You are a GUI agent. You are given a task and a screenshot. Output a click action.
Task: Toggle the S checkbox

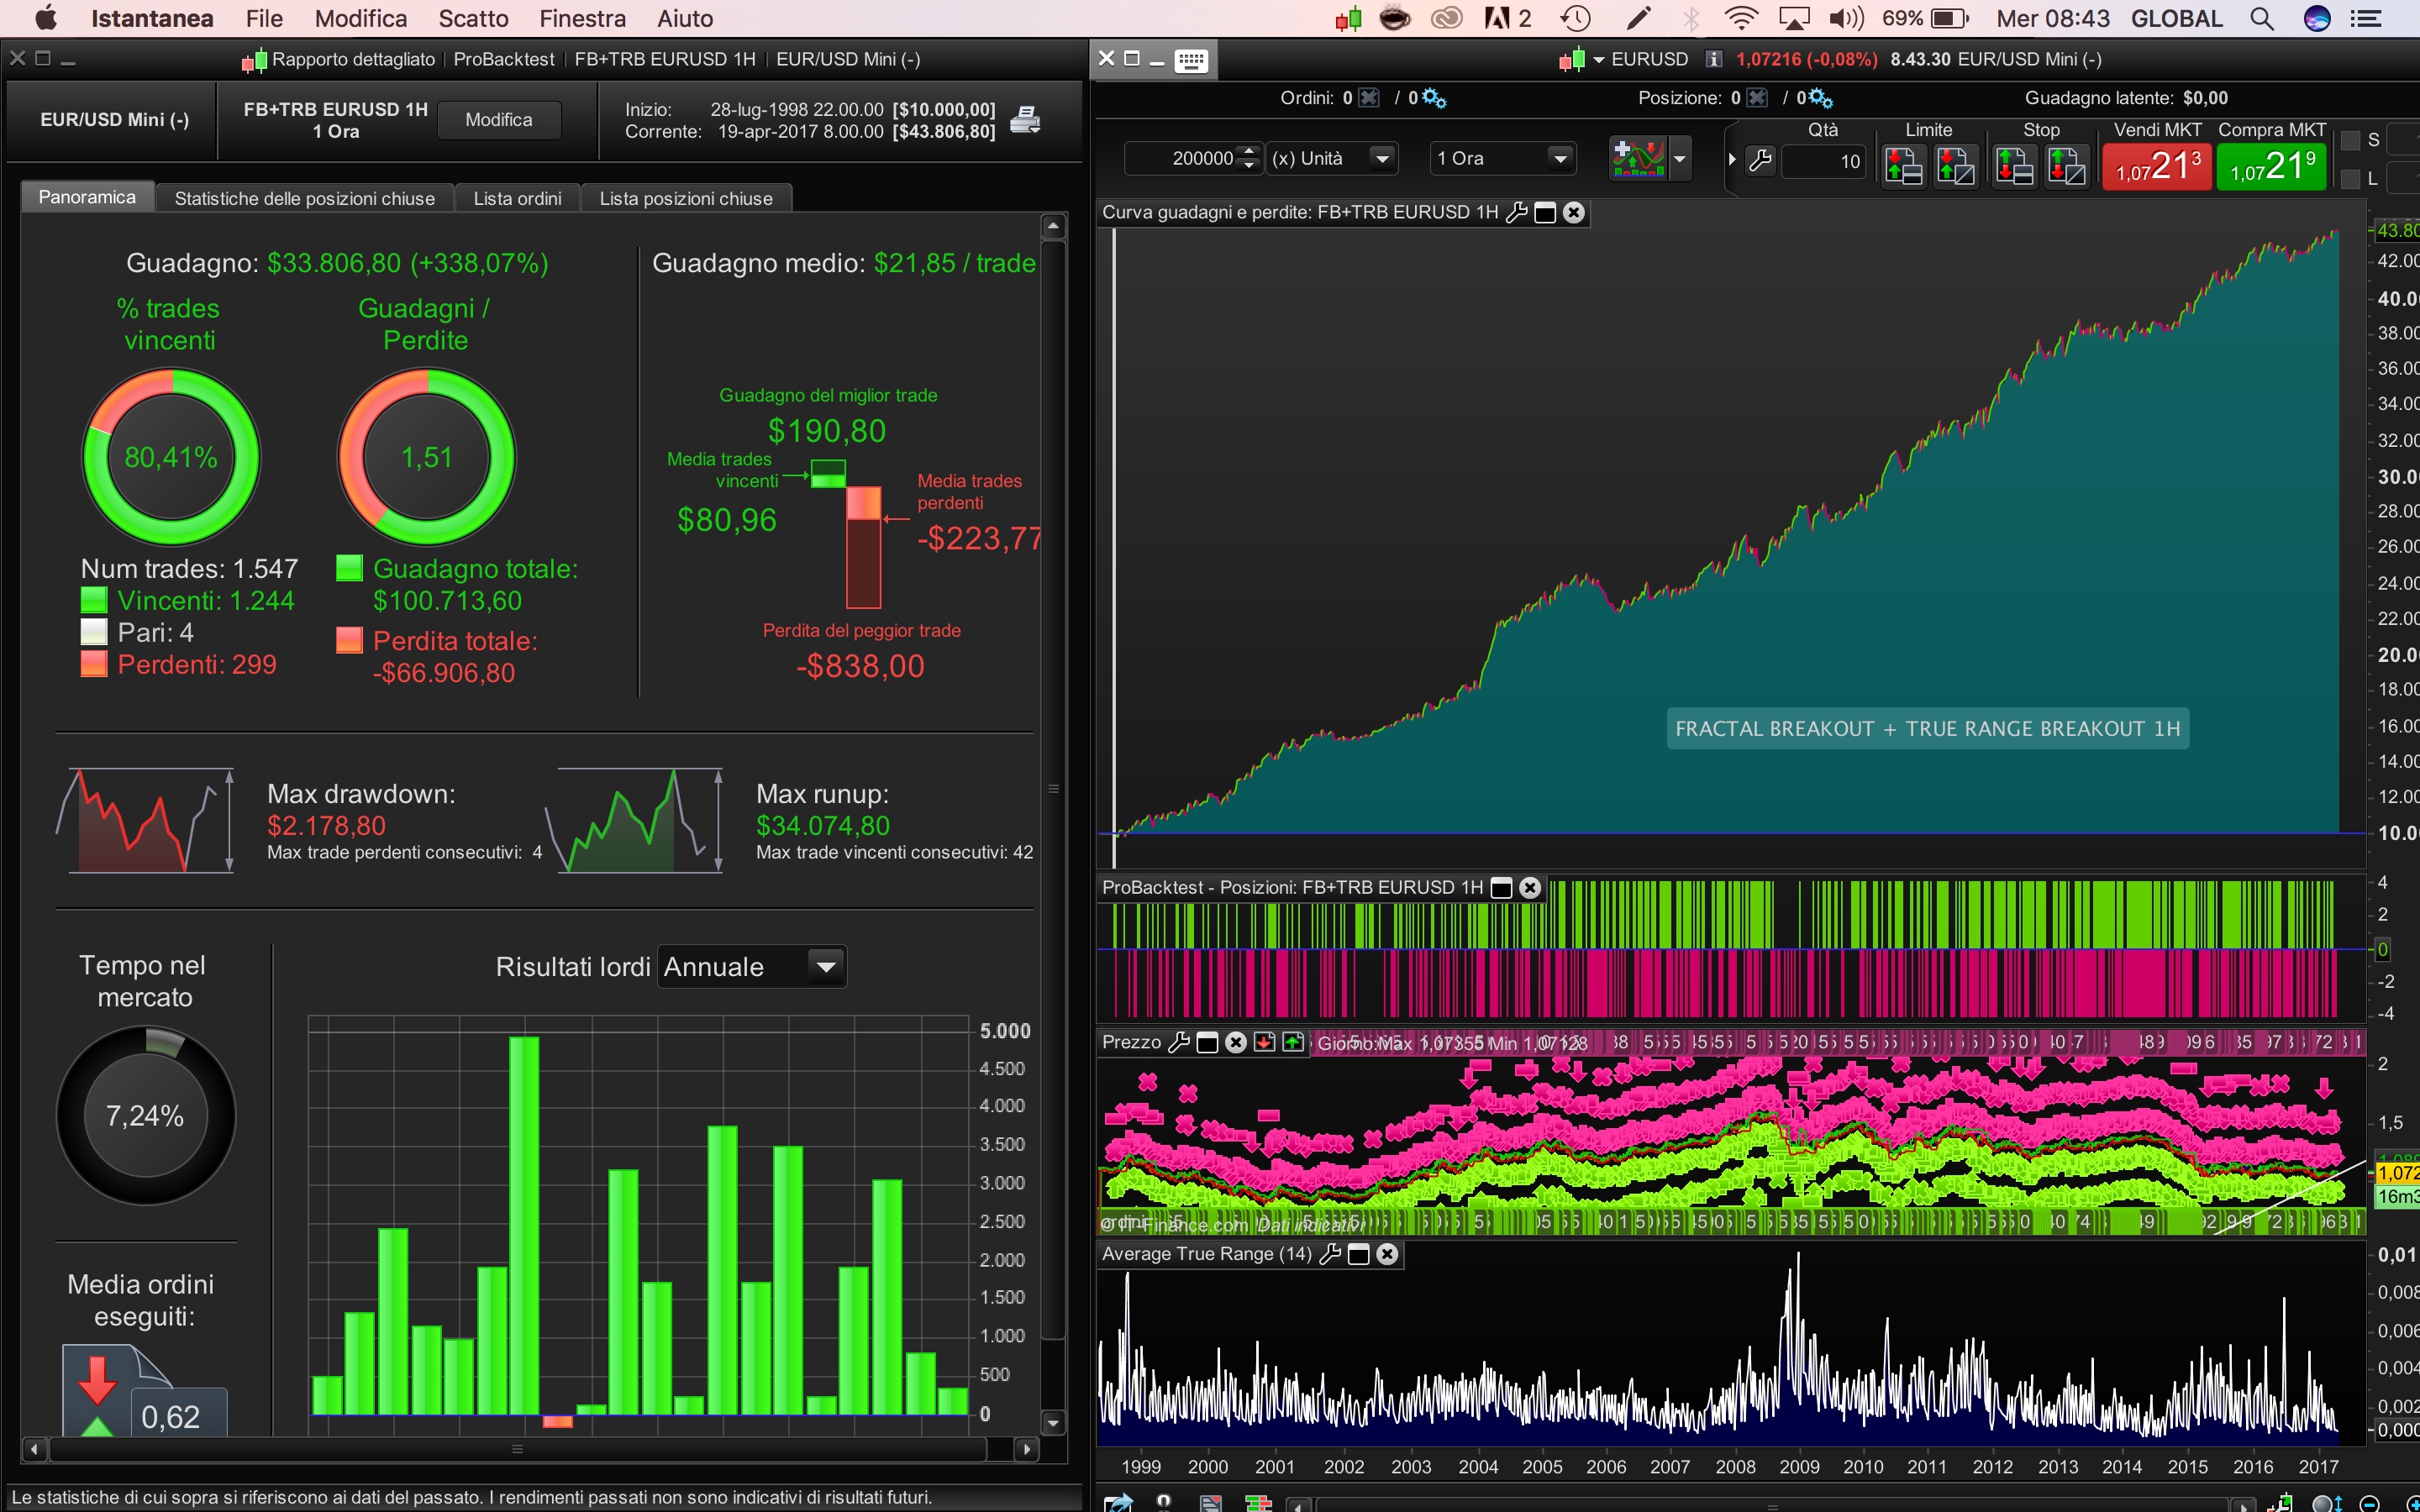click(2351, 140)
